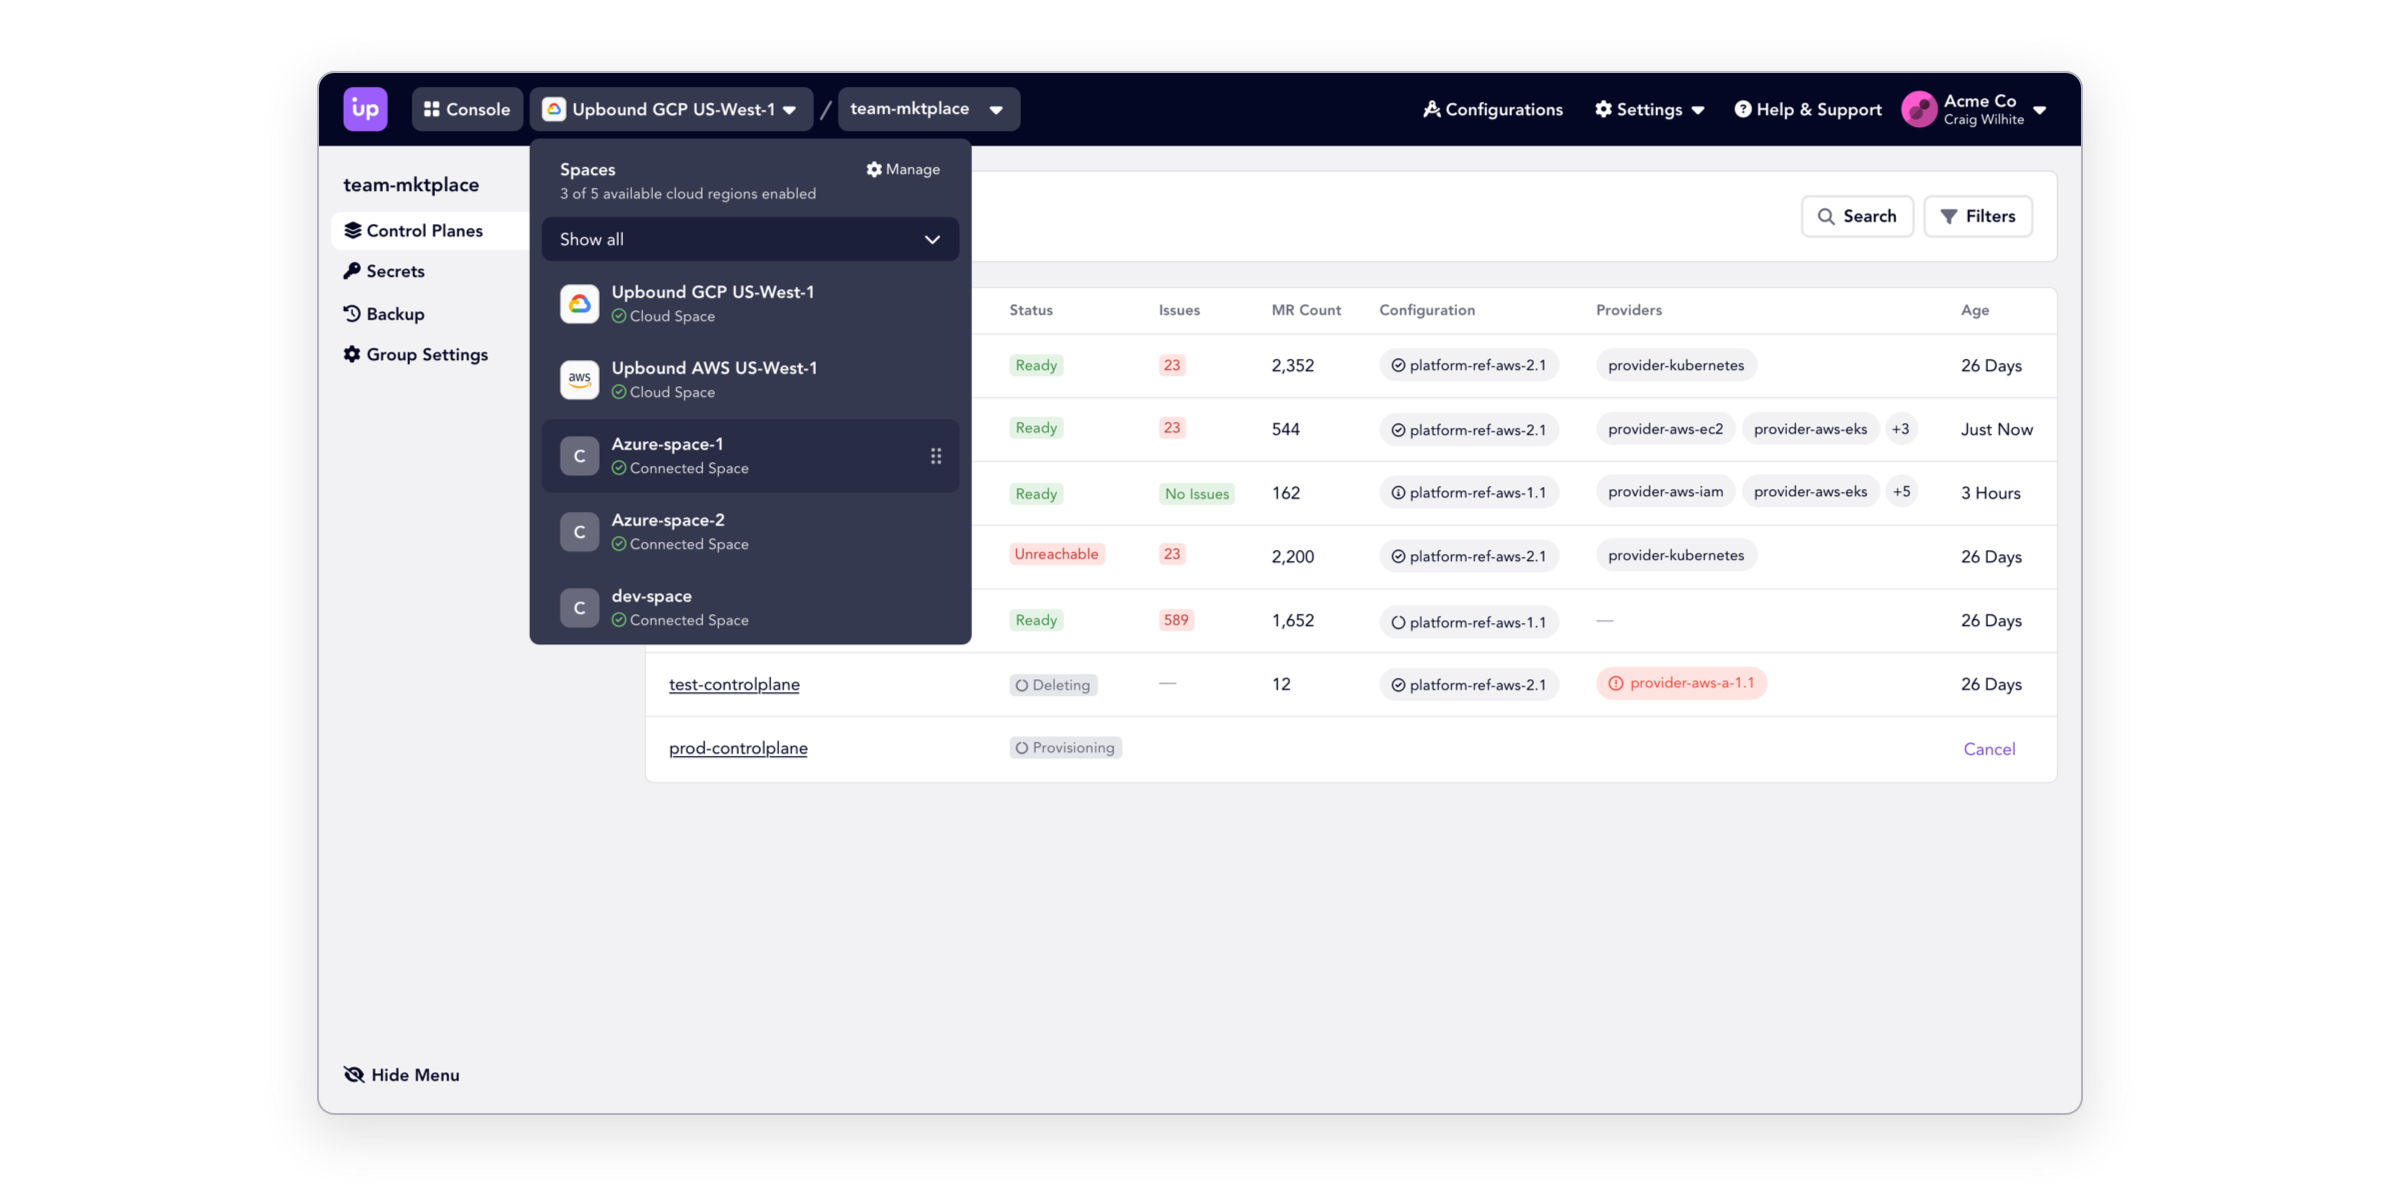
Task: Open the test-controlplane link
Action: tap(734, 685)
